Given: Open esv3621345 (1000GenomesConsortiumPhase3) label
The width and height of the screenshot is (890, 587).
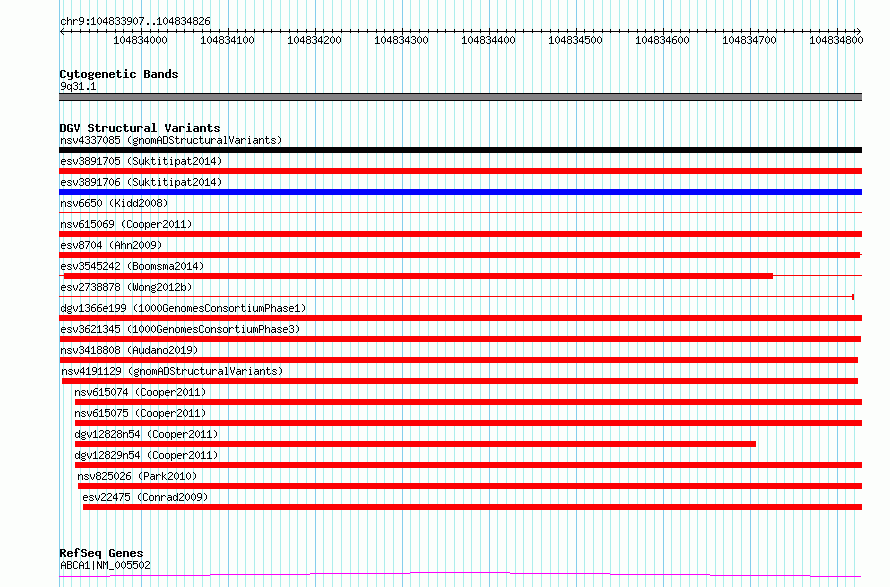Looking at the screenshot, I should [180, 329].
